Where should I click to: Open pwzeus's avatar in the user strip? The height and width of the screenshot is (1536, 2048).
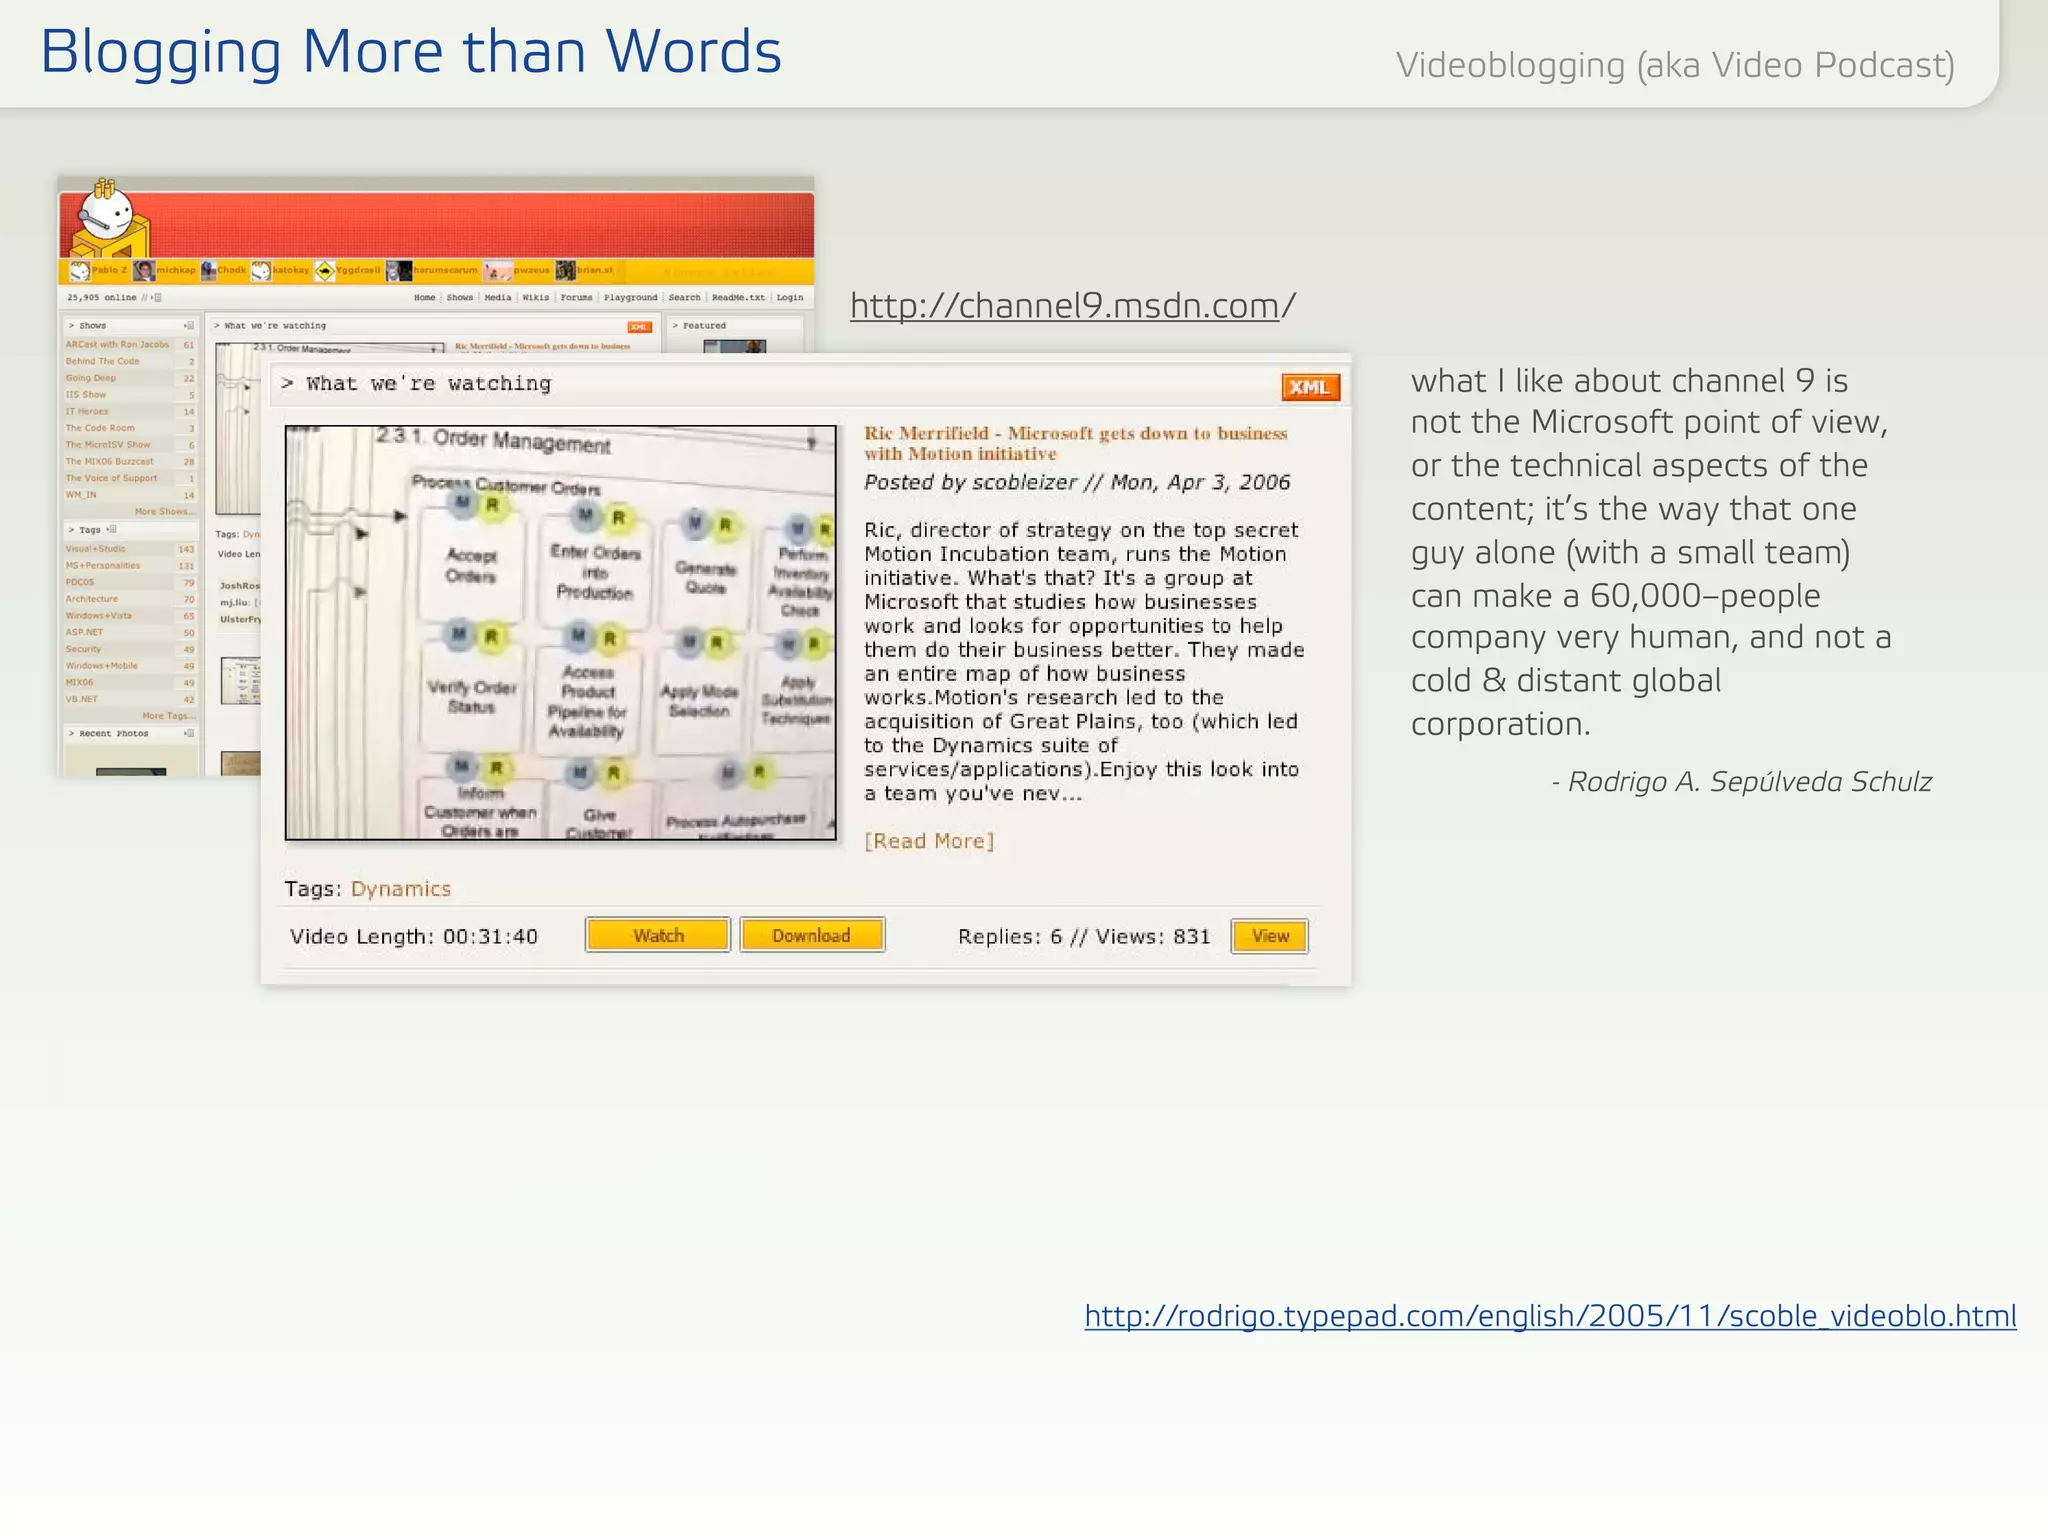coord(497,271)
